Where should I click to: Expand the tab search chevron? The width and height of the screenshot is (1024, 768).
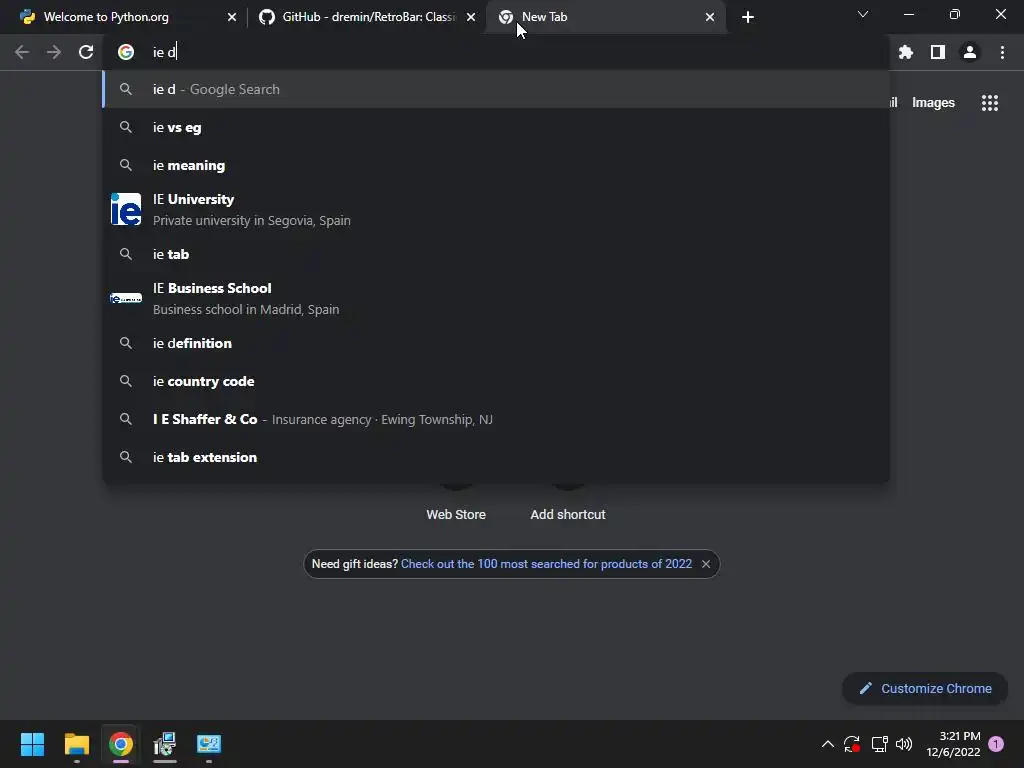coord(863,14)
